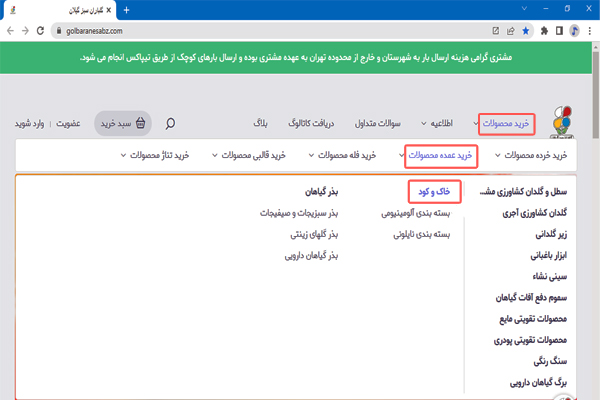The height and width of the screenshot is (400, 600).
Task: Expand chevron next to اطلاعیه
Action: 424,124
